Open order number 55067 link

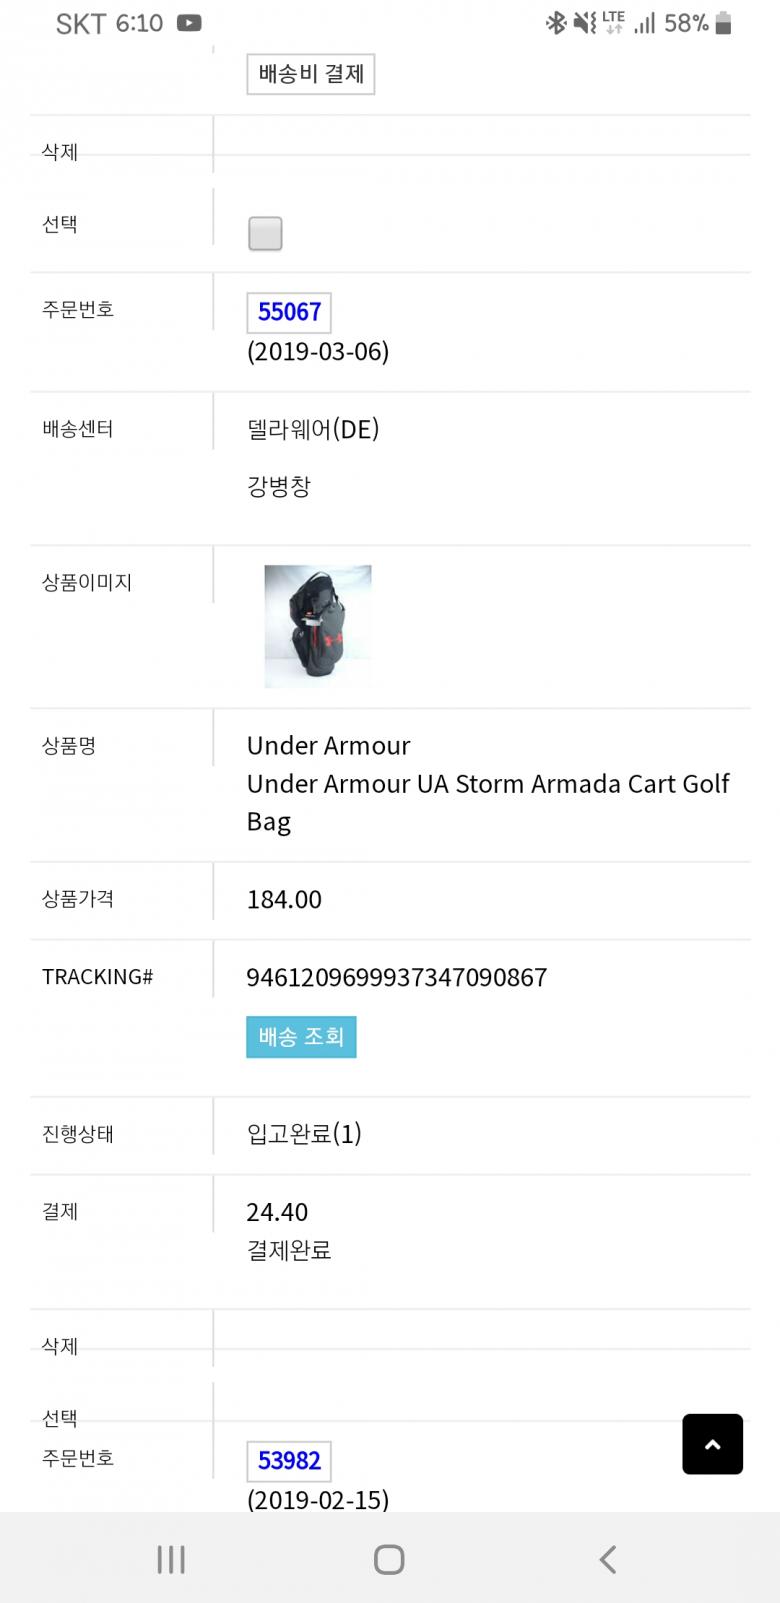point(289,312)
